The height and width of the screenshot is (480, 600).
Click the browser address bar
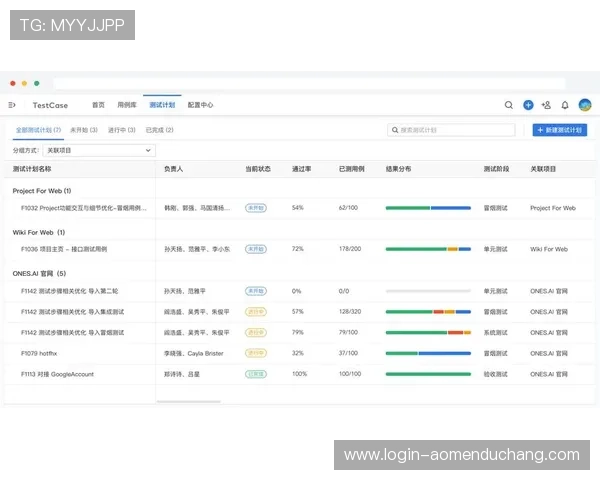coord(309,83)
